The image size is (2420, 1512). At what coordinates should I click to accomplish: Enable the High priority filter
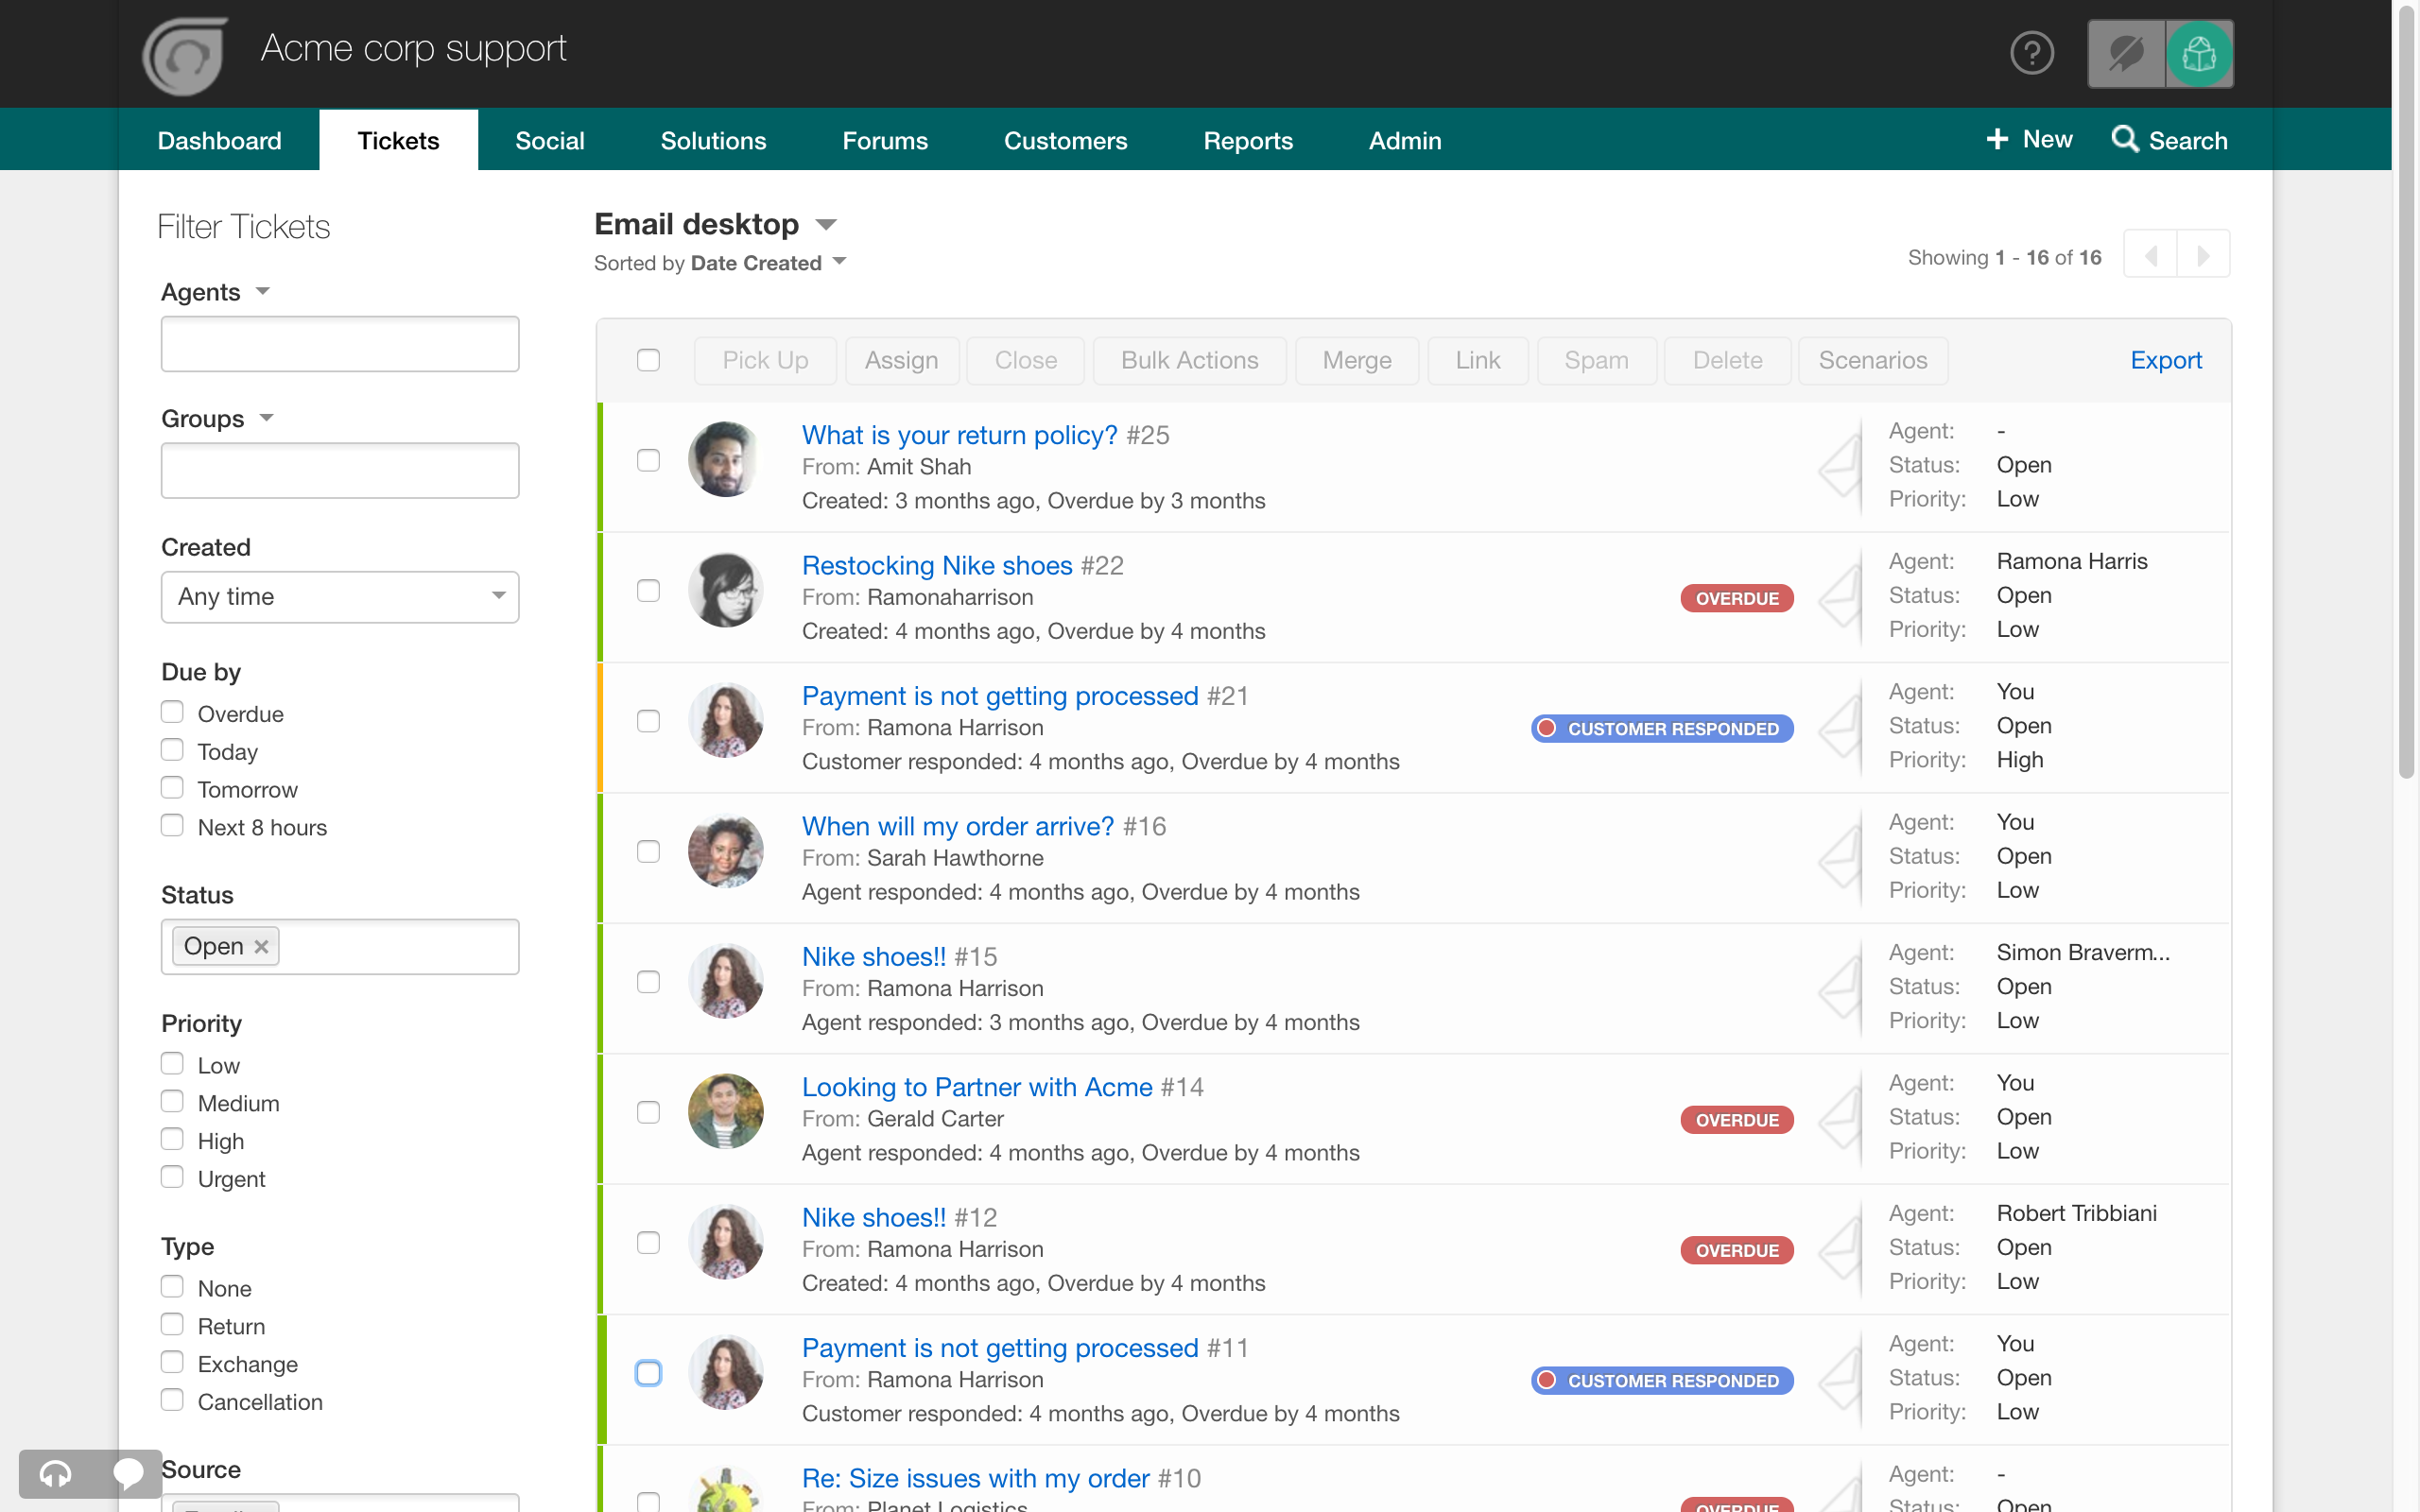point(172,1138)
